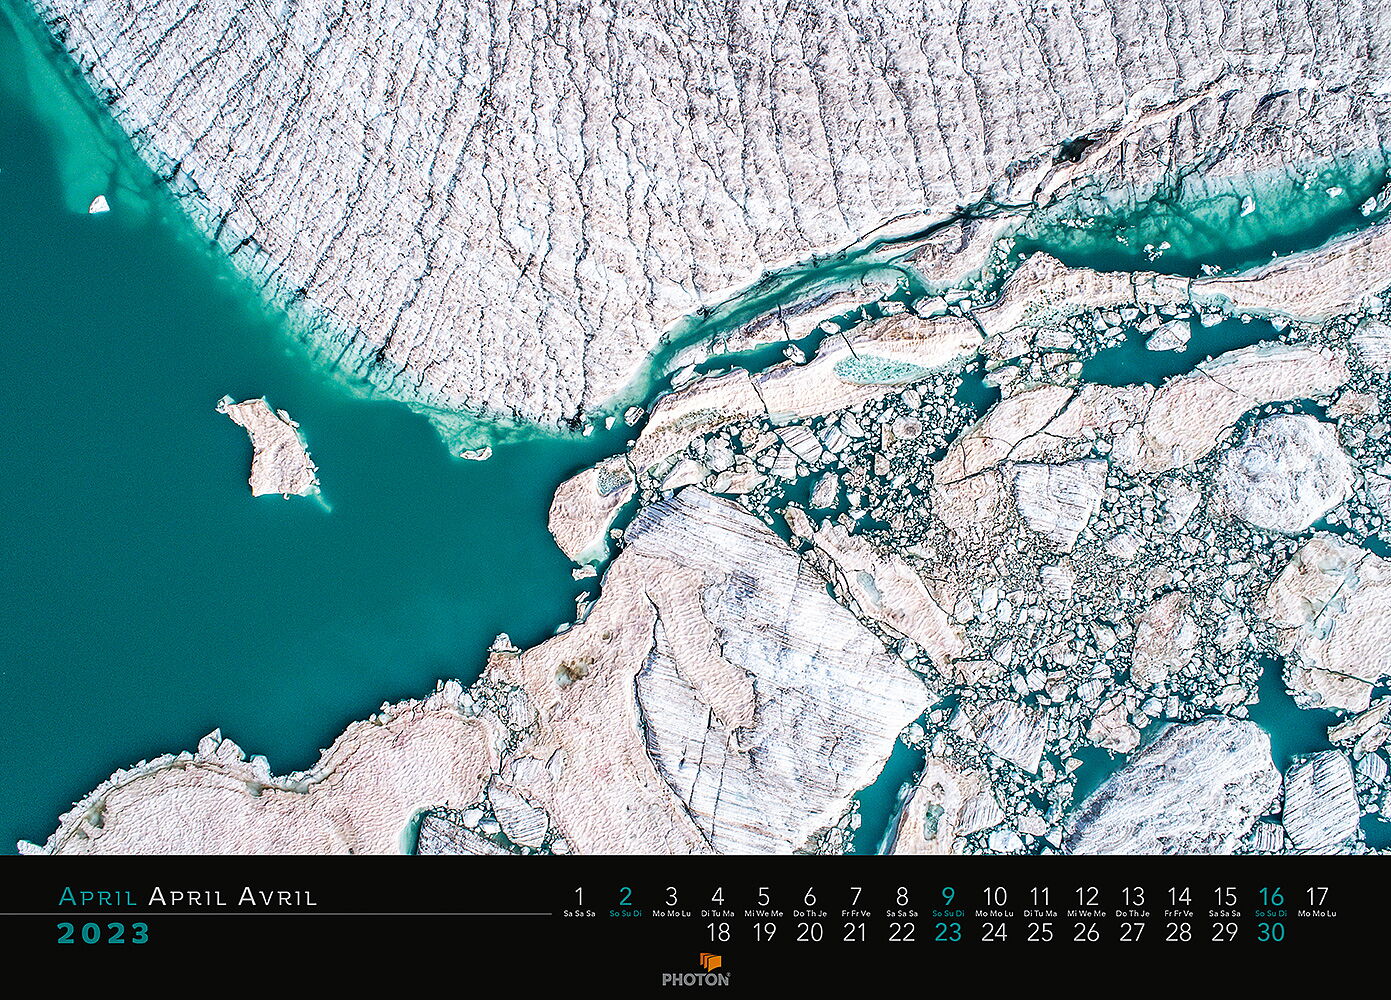Click the PHOTON brand text

696,981
